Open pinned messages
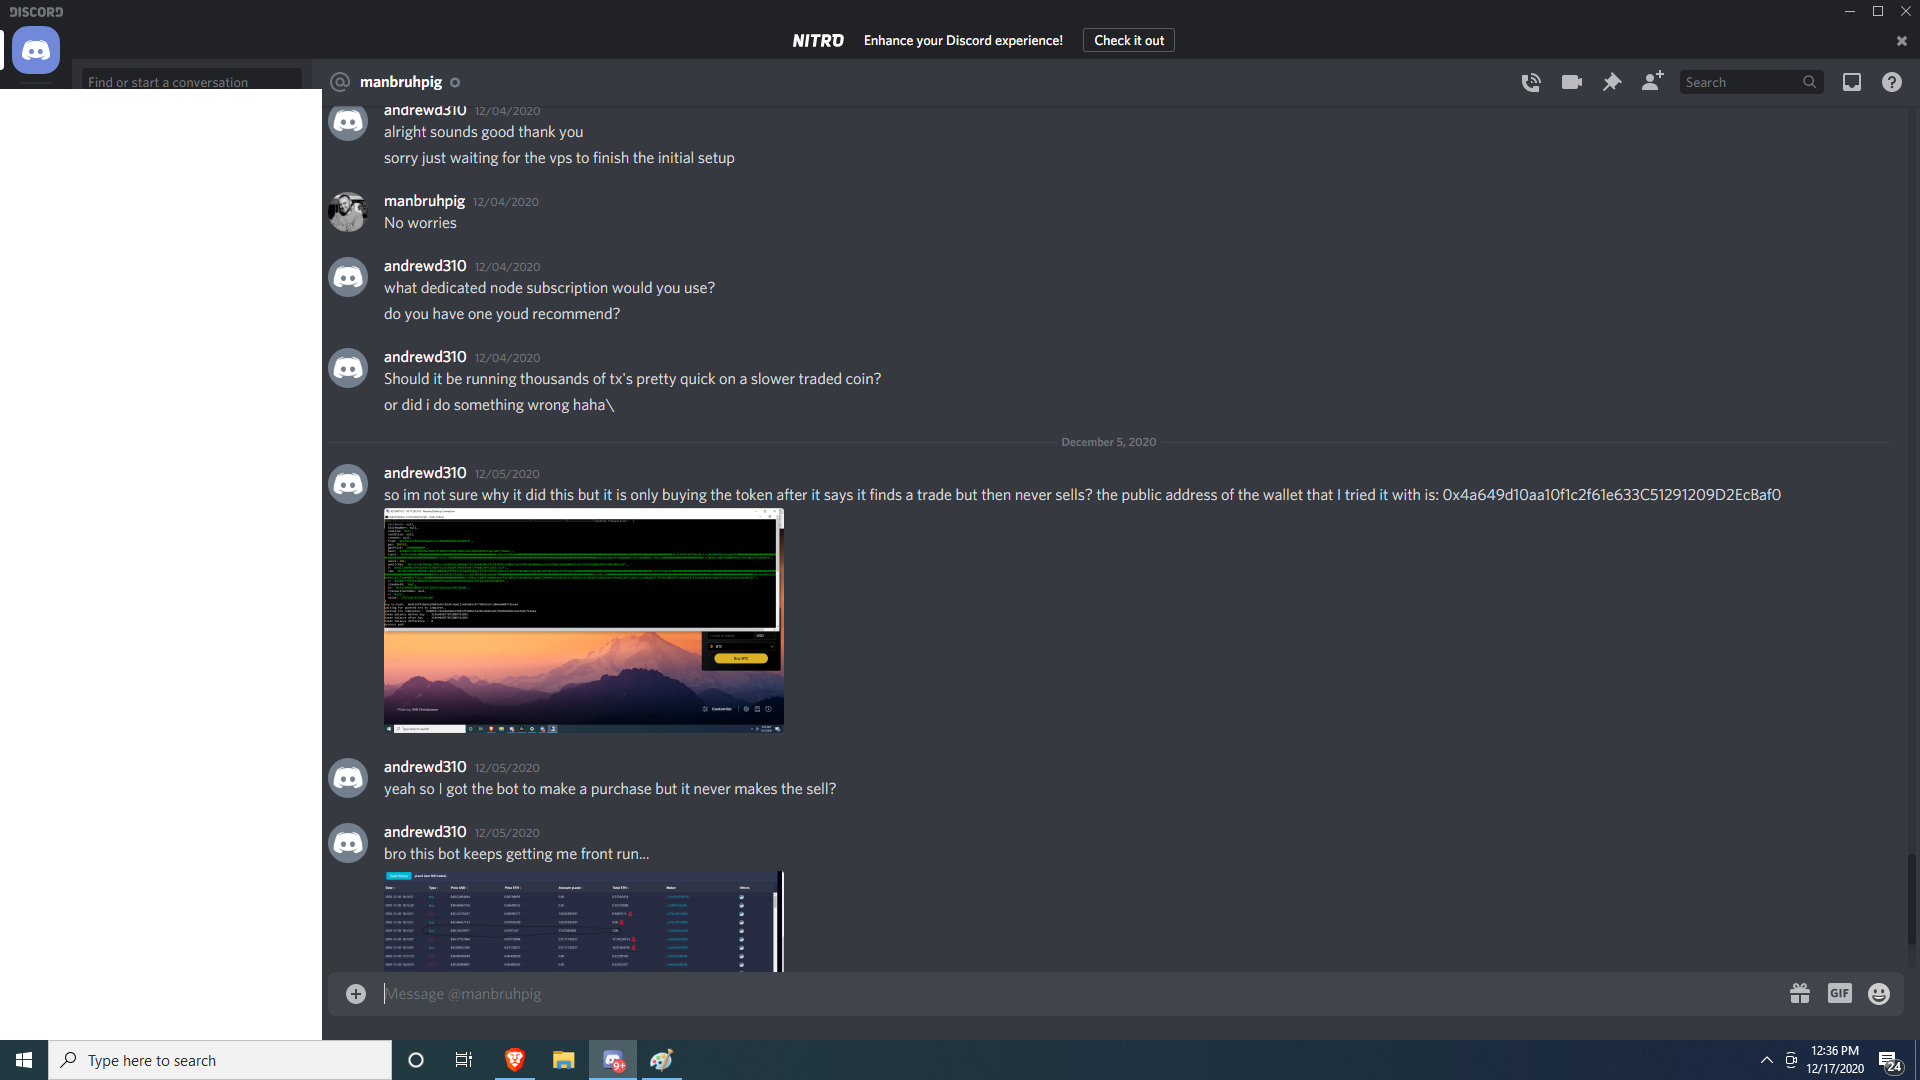 point(1611,82)
